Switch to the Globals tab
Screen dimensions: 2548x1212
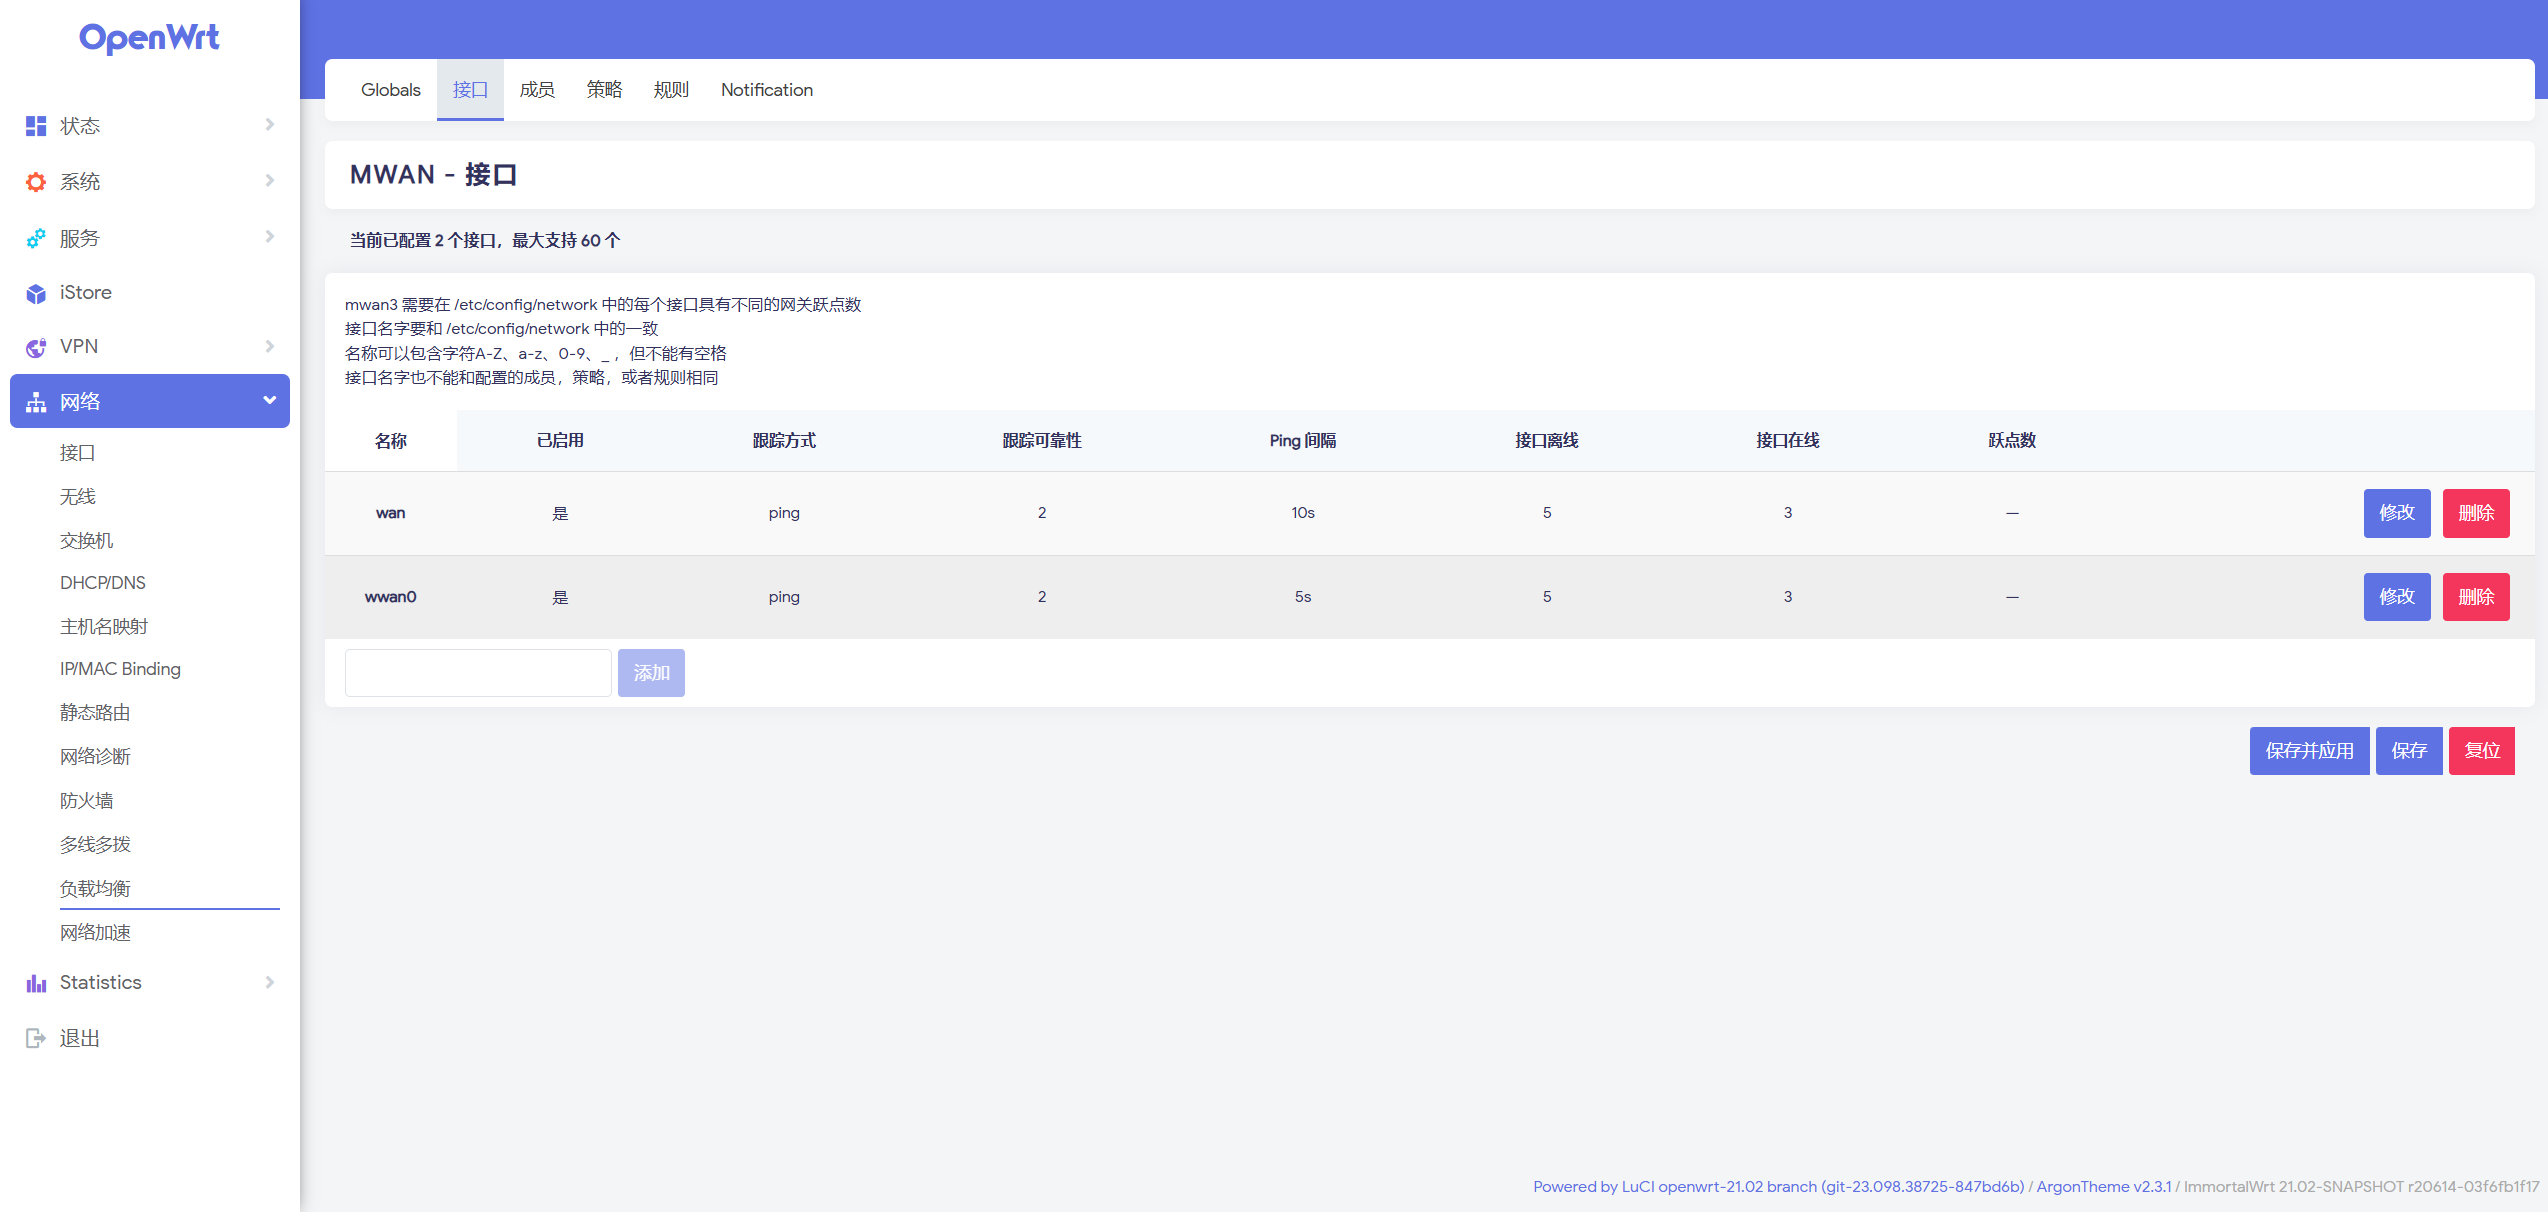(391, 90)
